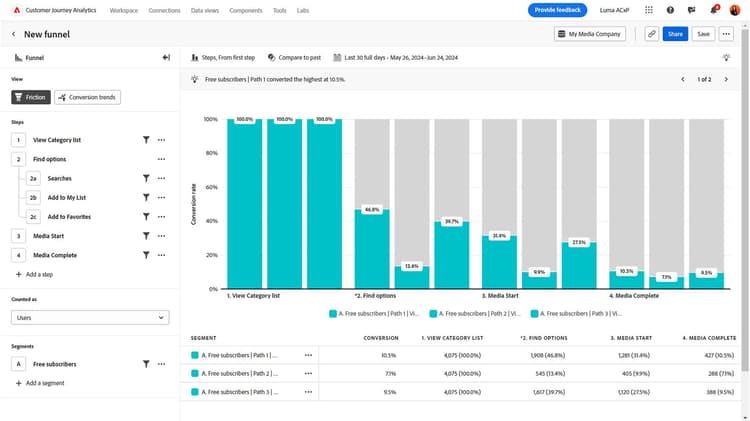Click the Share button
This screenshot has width=750, height=421.
(675, 34)
